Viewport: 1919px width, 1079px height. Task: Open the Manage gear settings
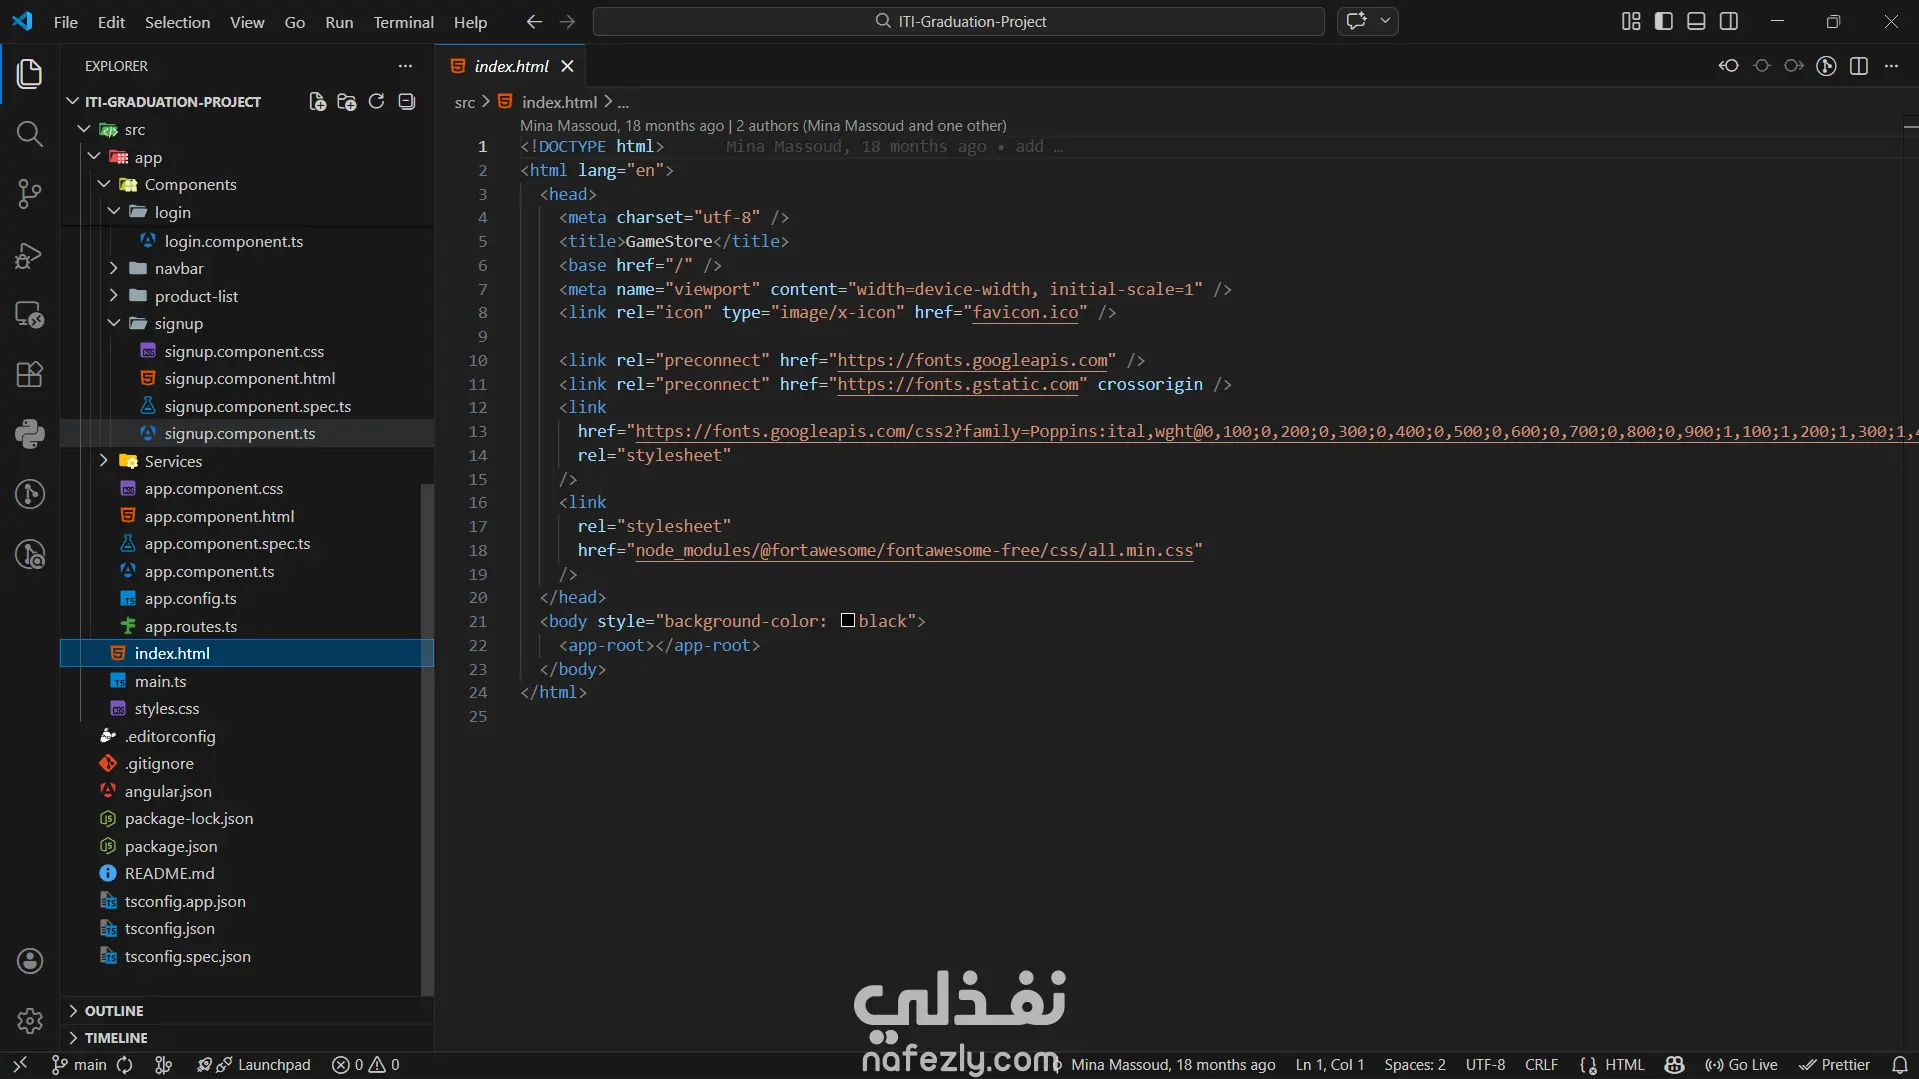click(30, 1021)
